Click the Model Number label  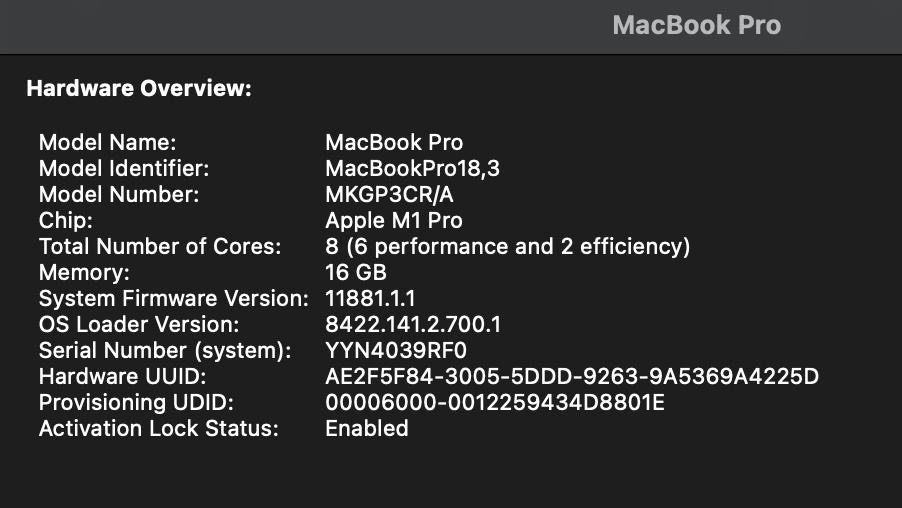(x=119, y=194)
